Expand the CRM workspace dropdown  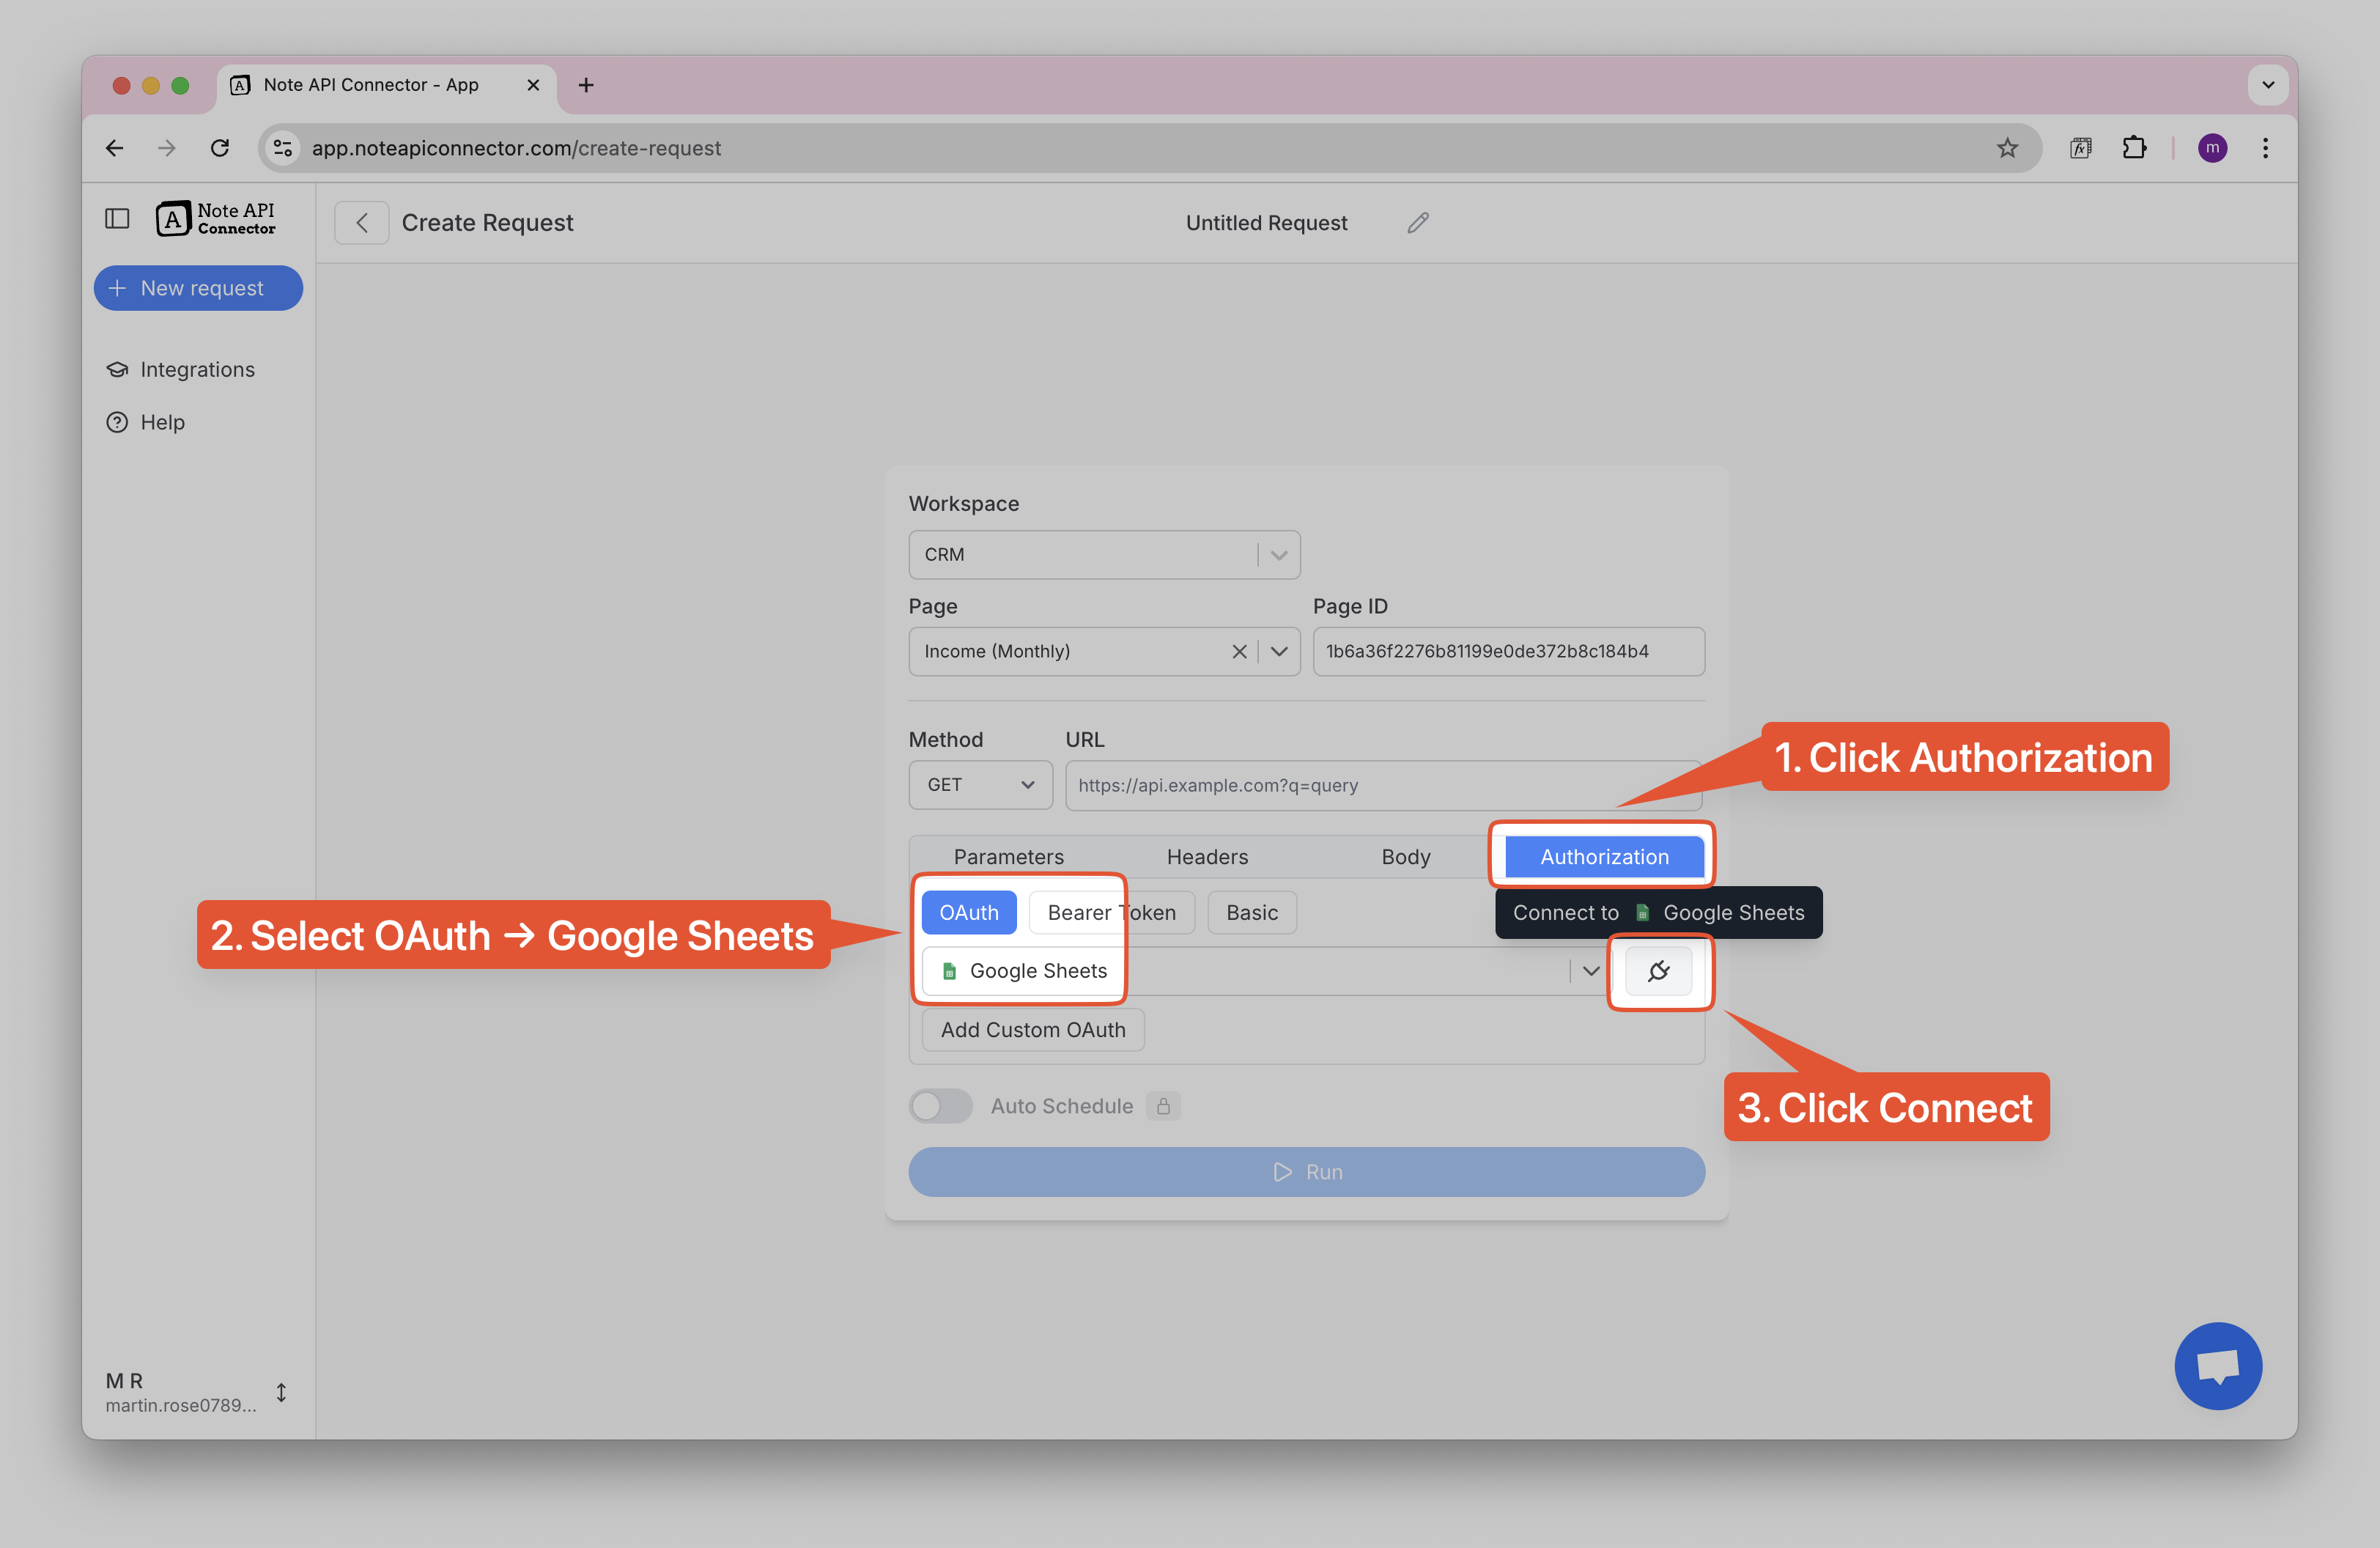tap(1278, 555)
